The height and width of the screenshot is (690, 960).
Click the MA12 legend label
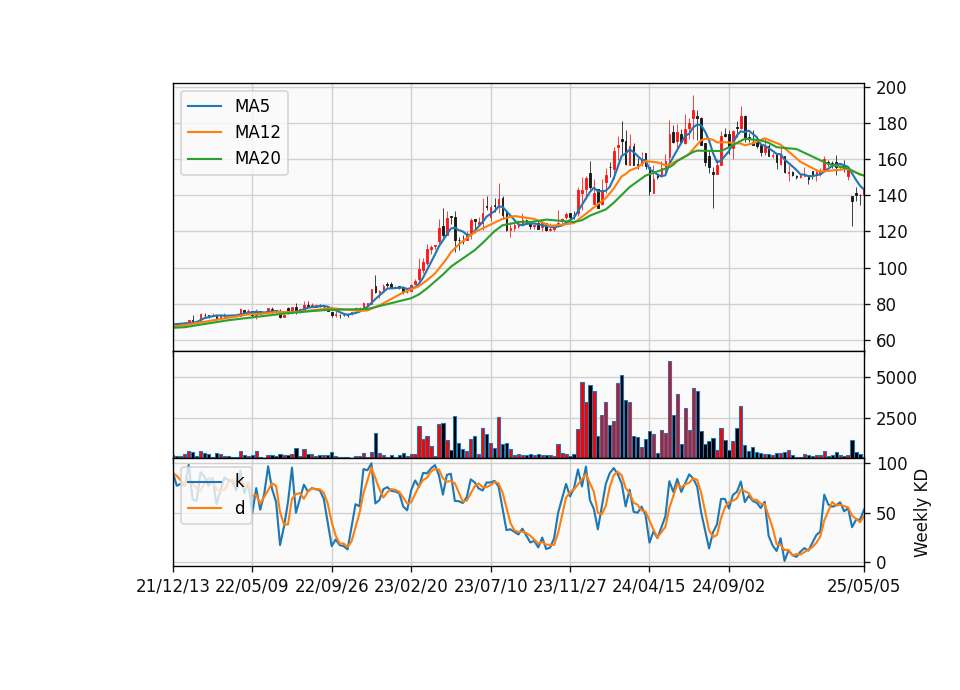tap(257, 132)
